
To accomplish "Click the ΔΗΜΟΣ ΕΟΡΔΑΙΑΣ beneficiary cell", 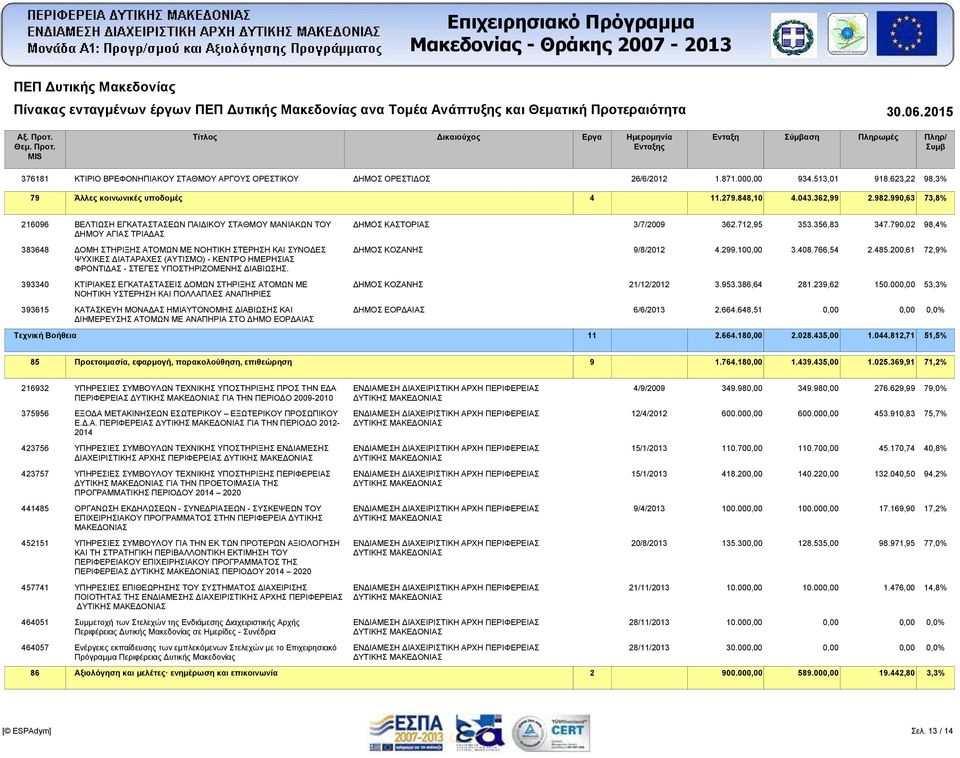I will [x=389, y=310].
